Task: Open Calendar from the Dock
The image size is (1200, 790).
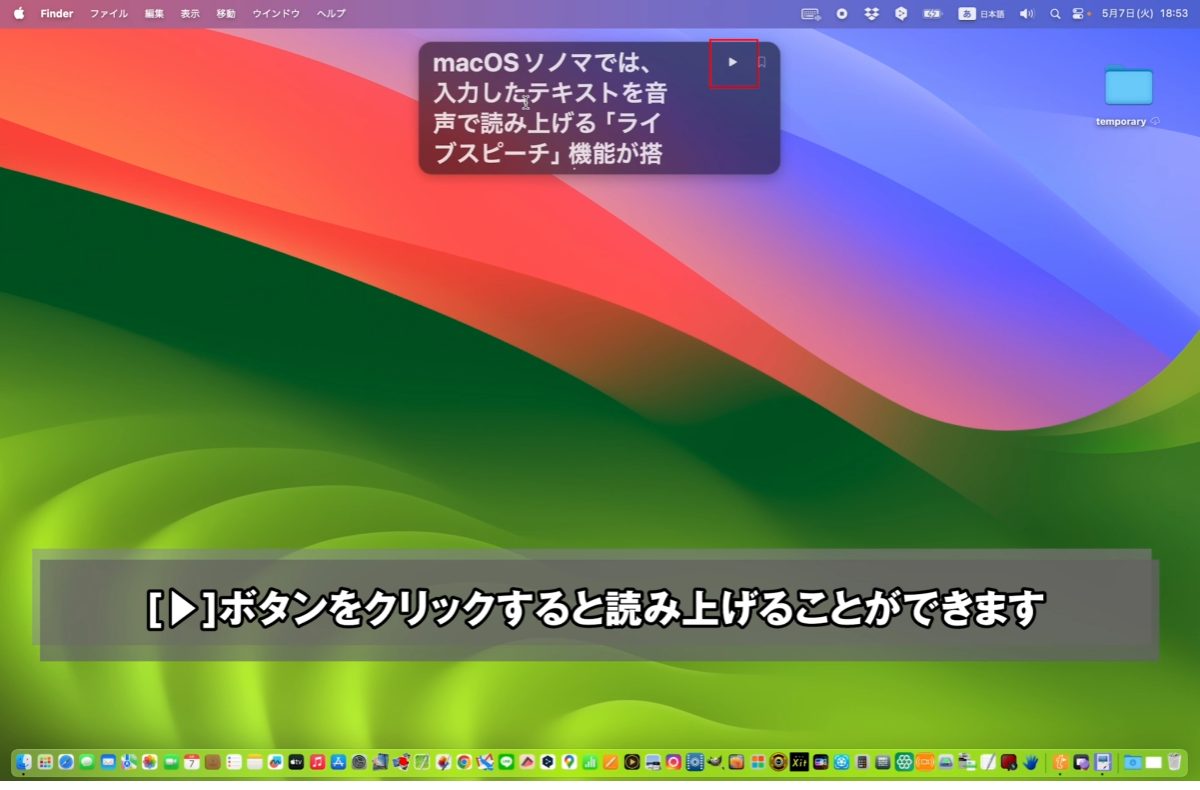Action: (x=192, y=762)
